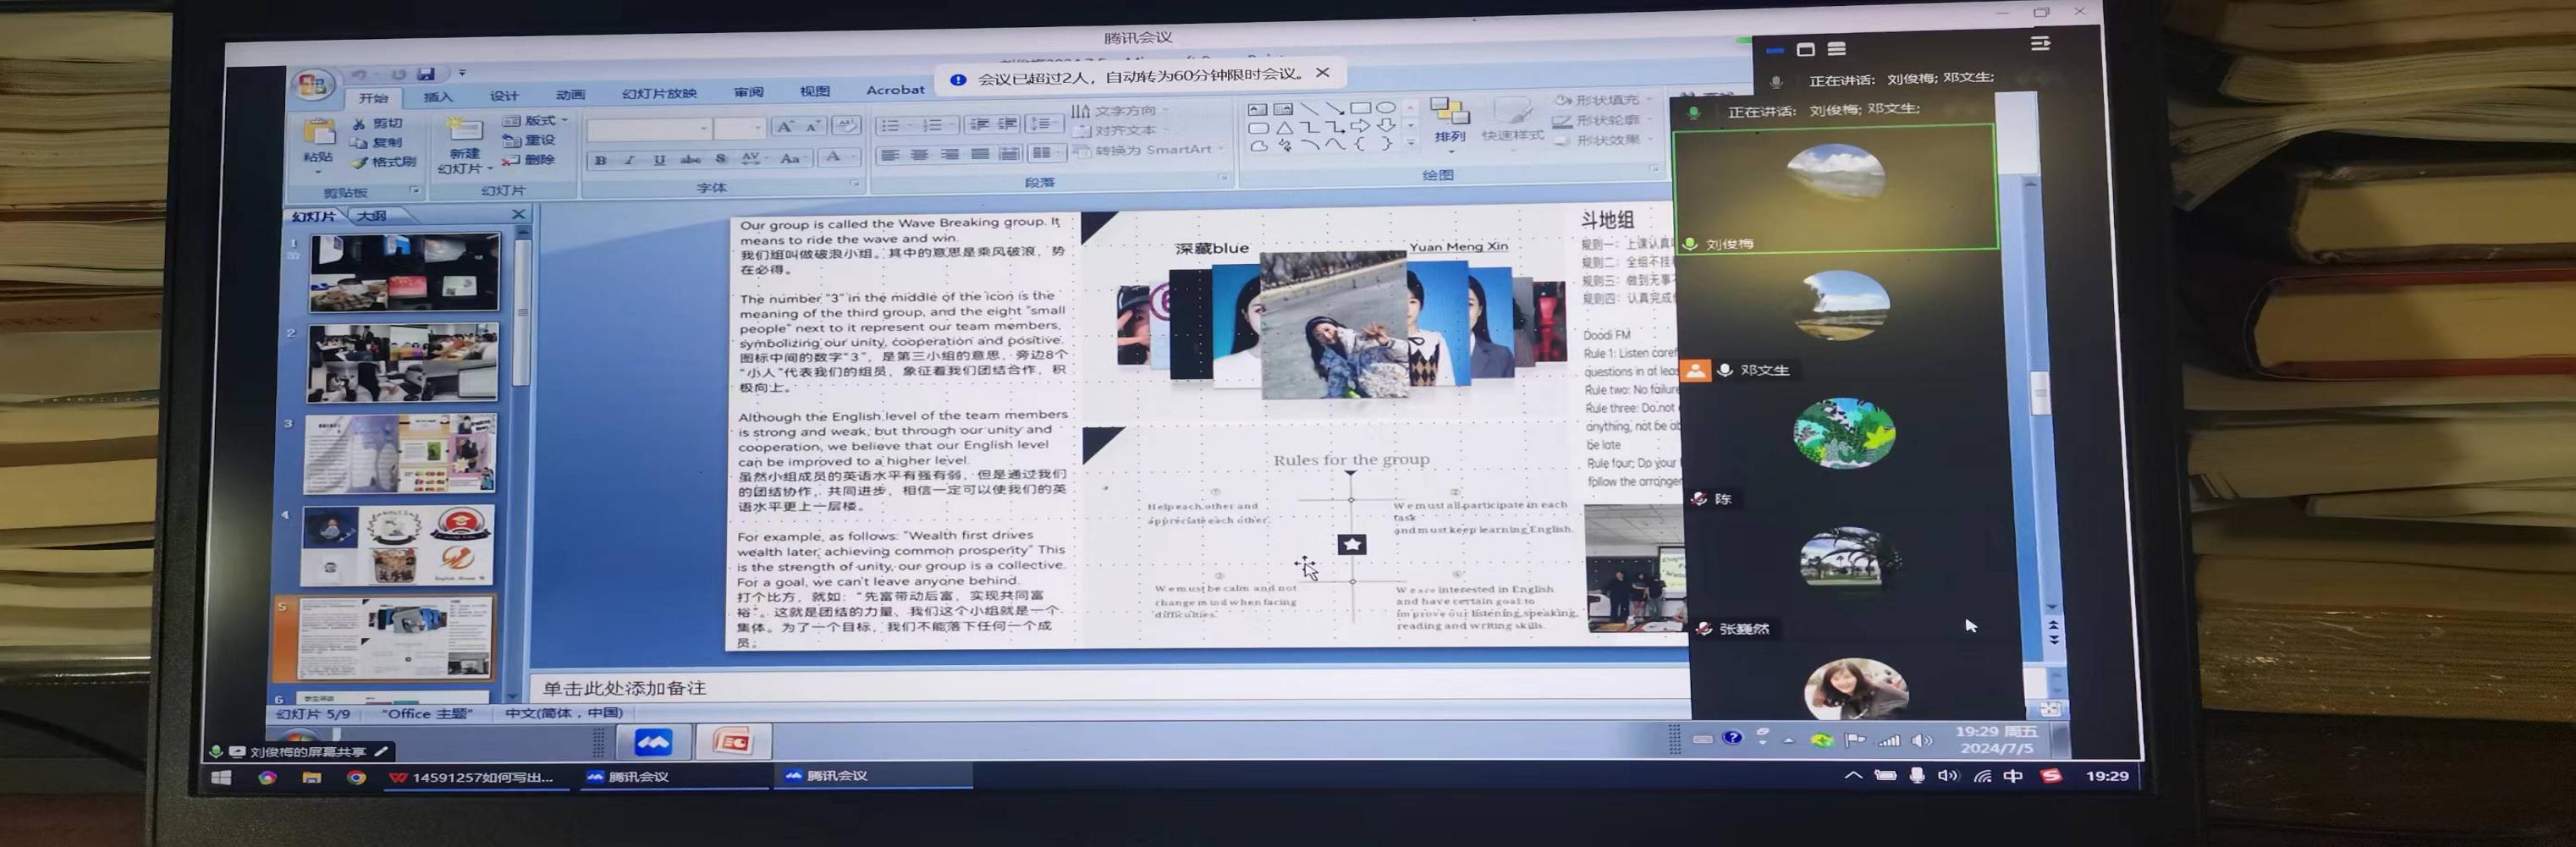Open Text Direction (文字方向) dropdown

click(x=1118, y=110)
